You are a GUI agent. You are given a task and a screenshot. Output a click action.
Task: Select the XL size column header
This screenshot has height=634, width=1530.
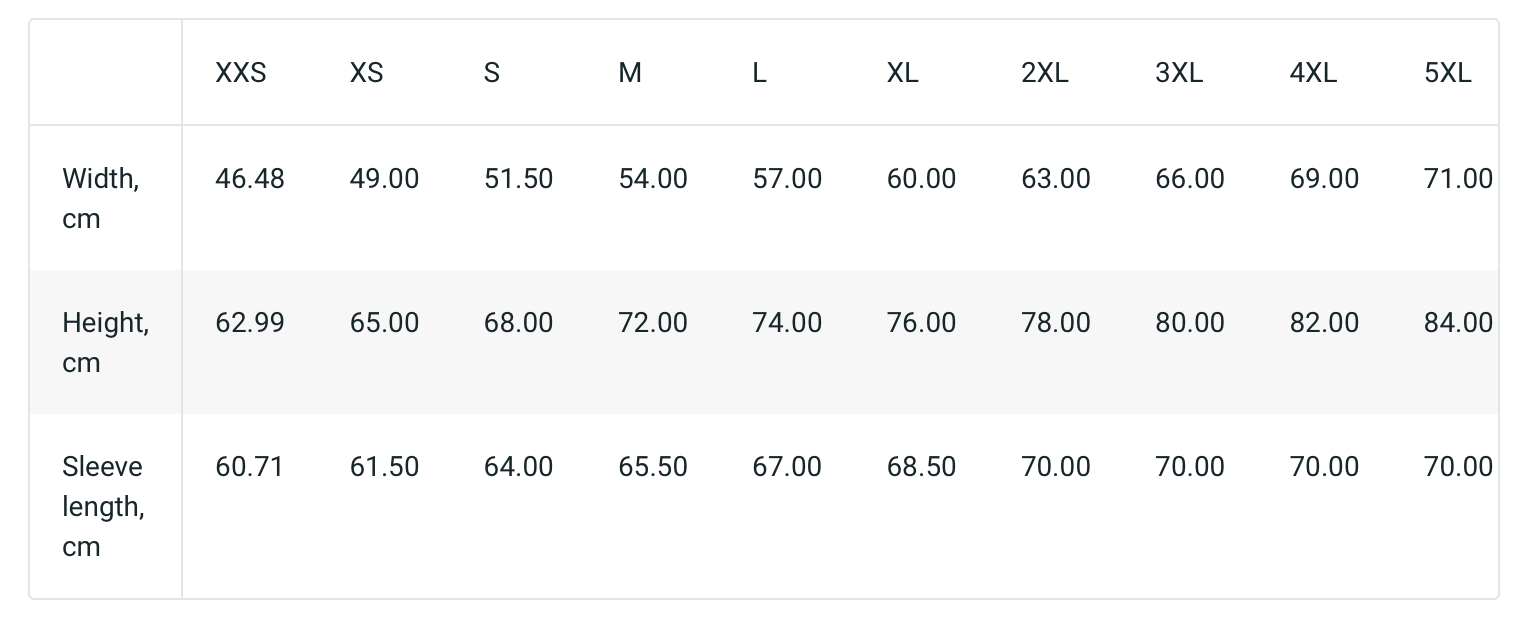[x=902, y=73]
